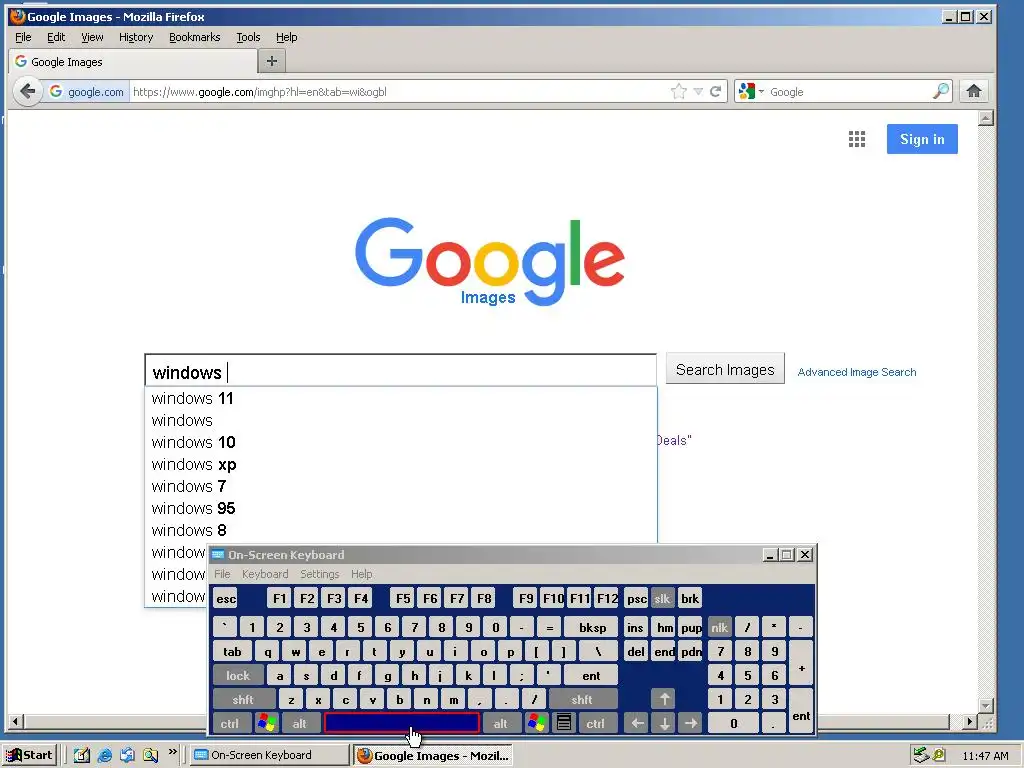Reload the page with the refresh icon
This screenshot has width=1024, height=768.
(x=716, y=91)
